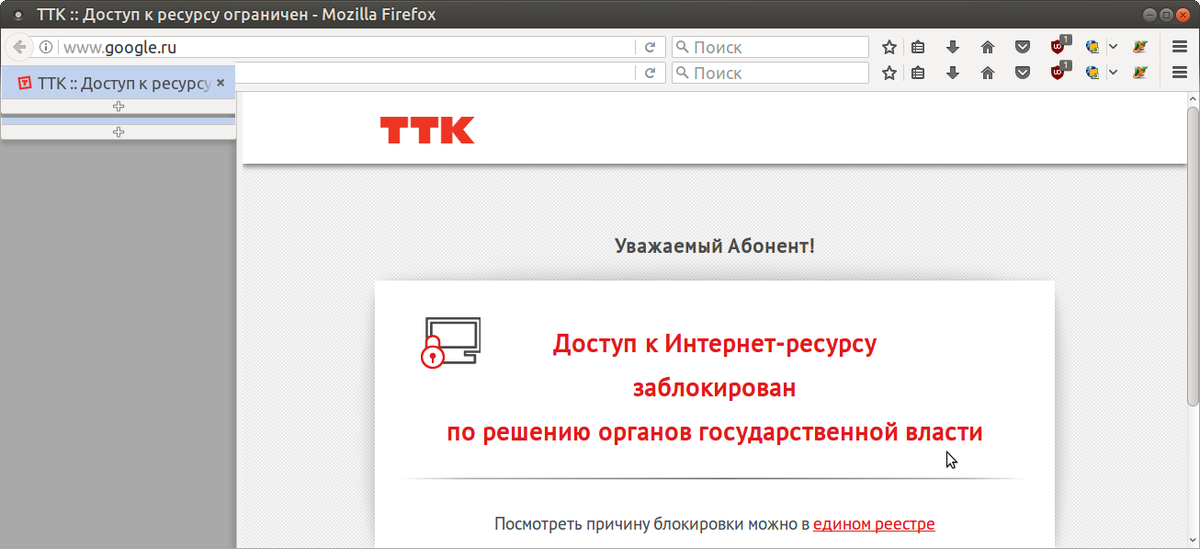Click по решению органов государственной власти text

(x=715, y=432)
